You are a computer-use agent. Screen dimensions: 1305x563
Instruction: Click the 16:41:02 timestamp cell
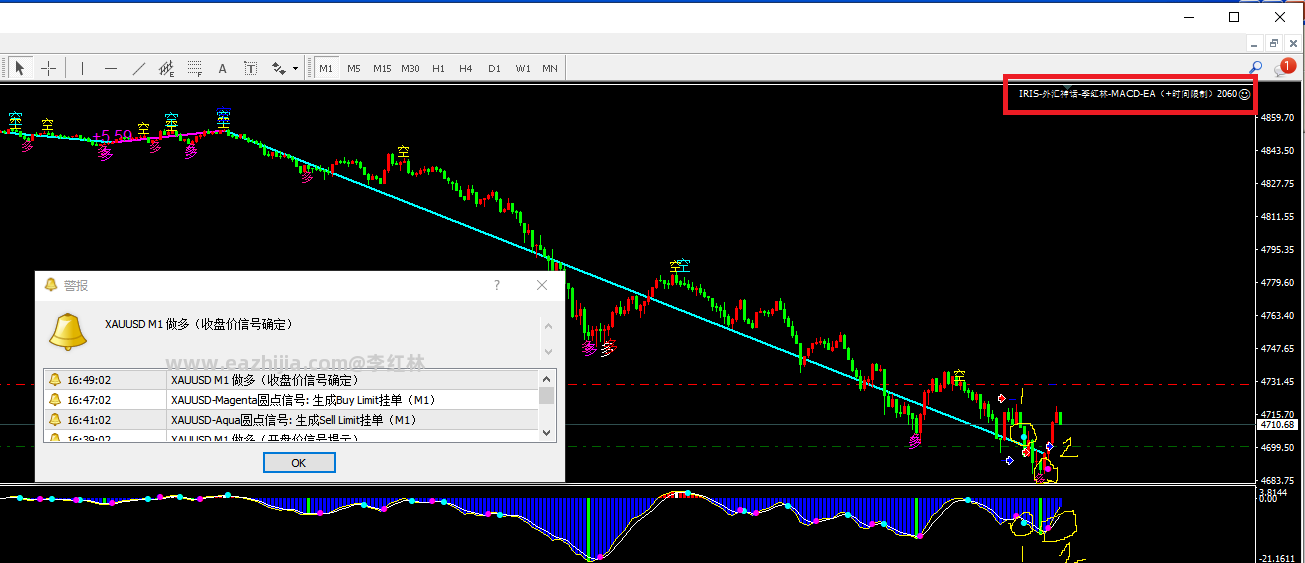click(89, 420)
